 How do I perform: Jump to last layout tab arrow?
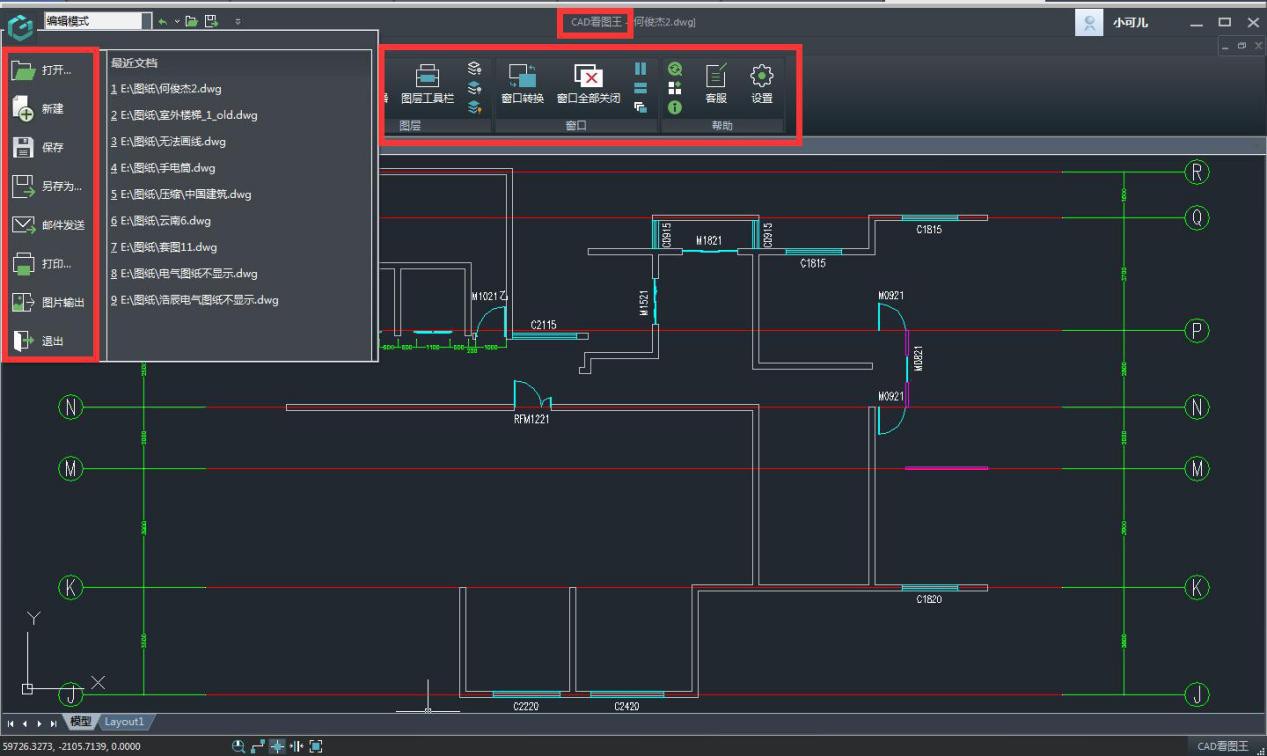click(53, 723)
